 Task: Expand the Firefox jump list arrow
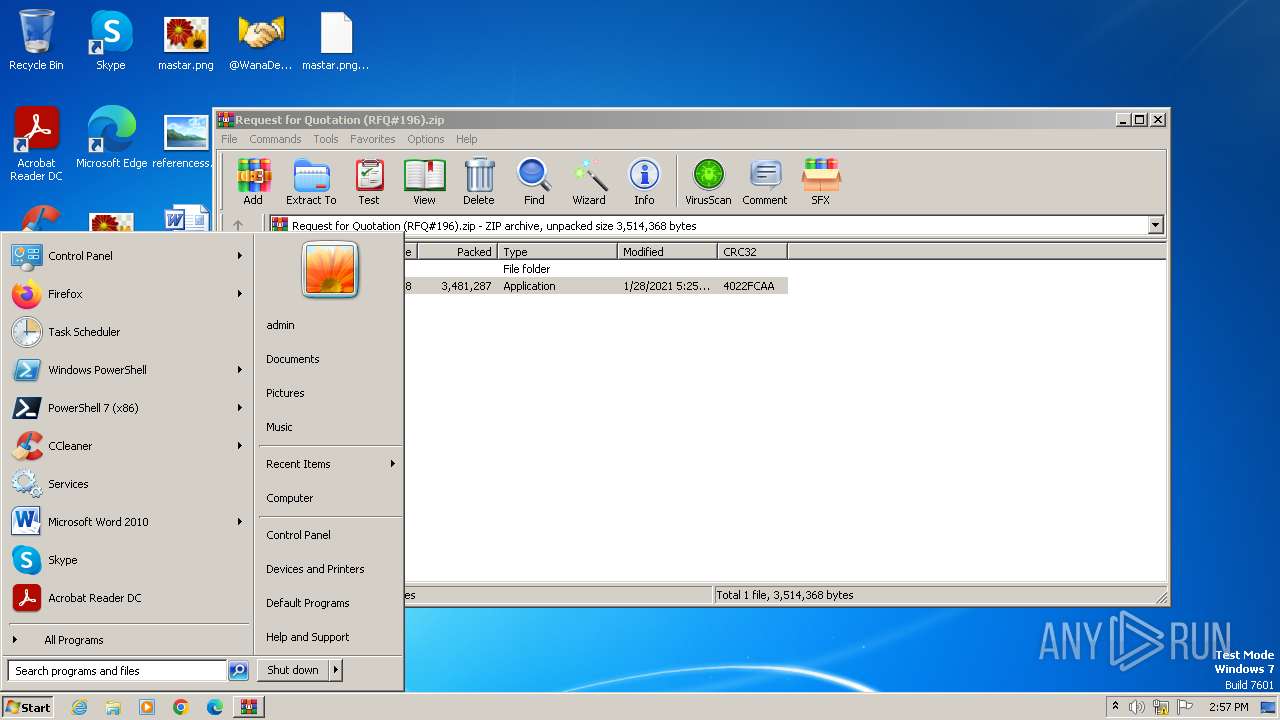(240, 294)
